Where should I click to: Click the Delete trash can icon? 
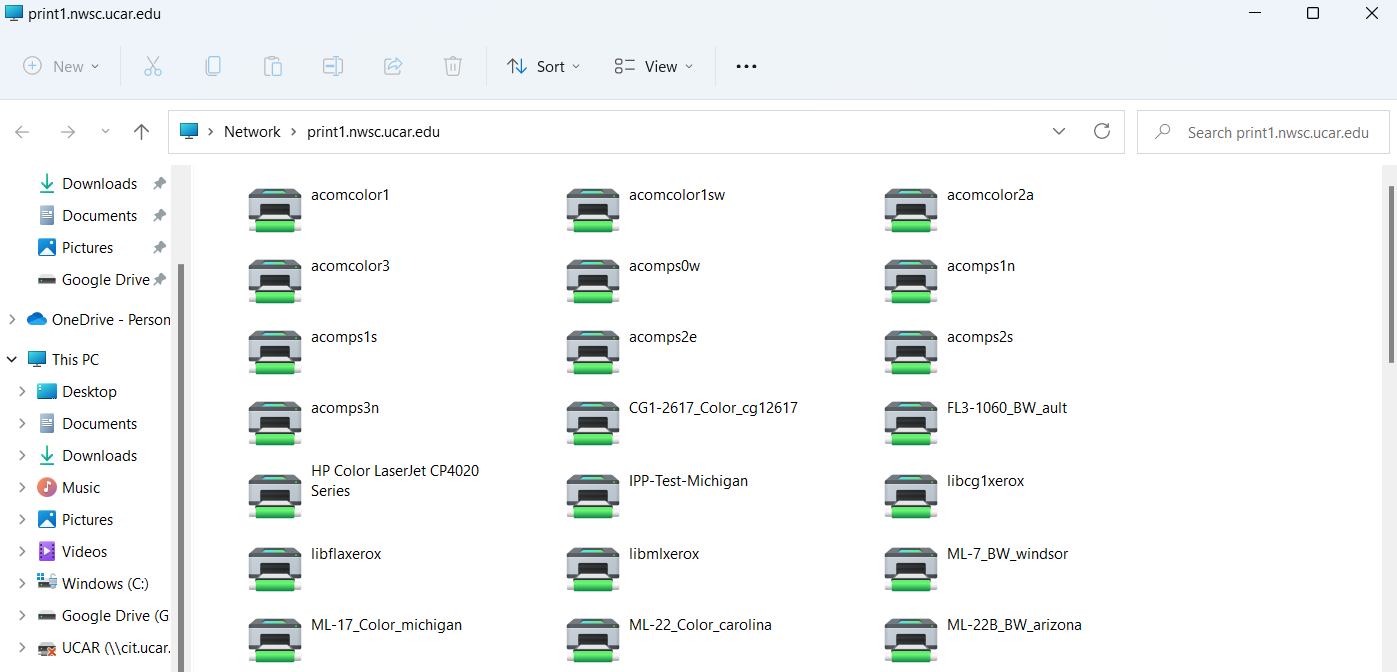[x=453, y=66]
